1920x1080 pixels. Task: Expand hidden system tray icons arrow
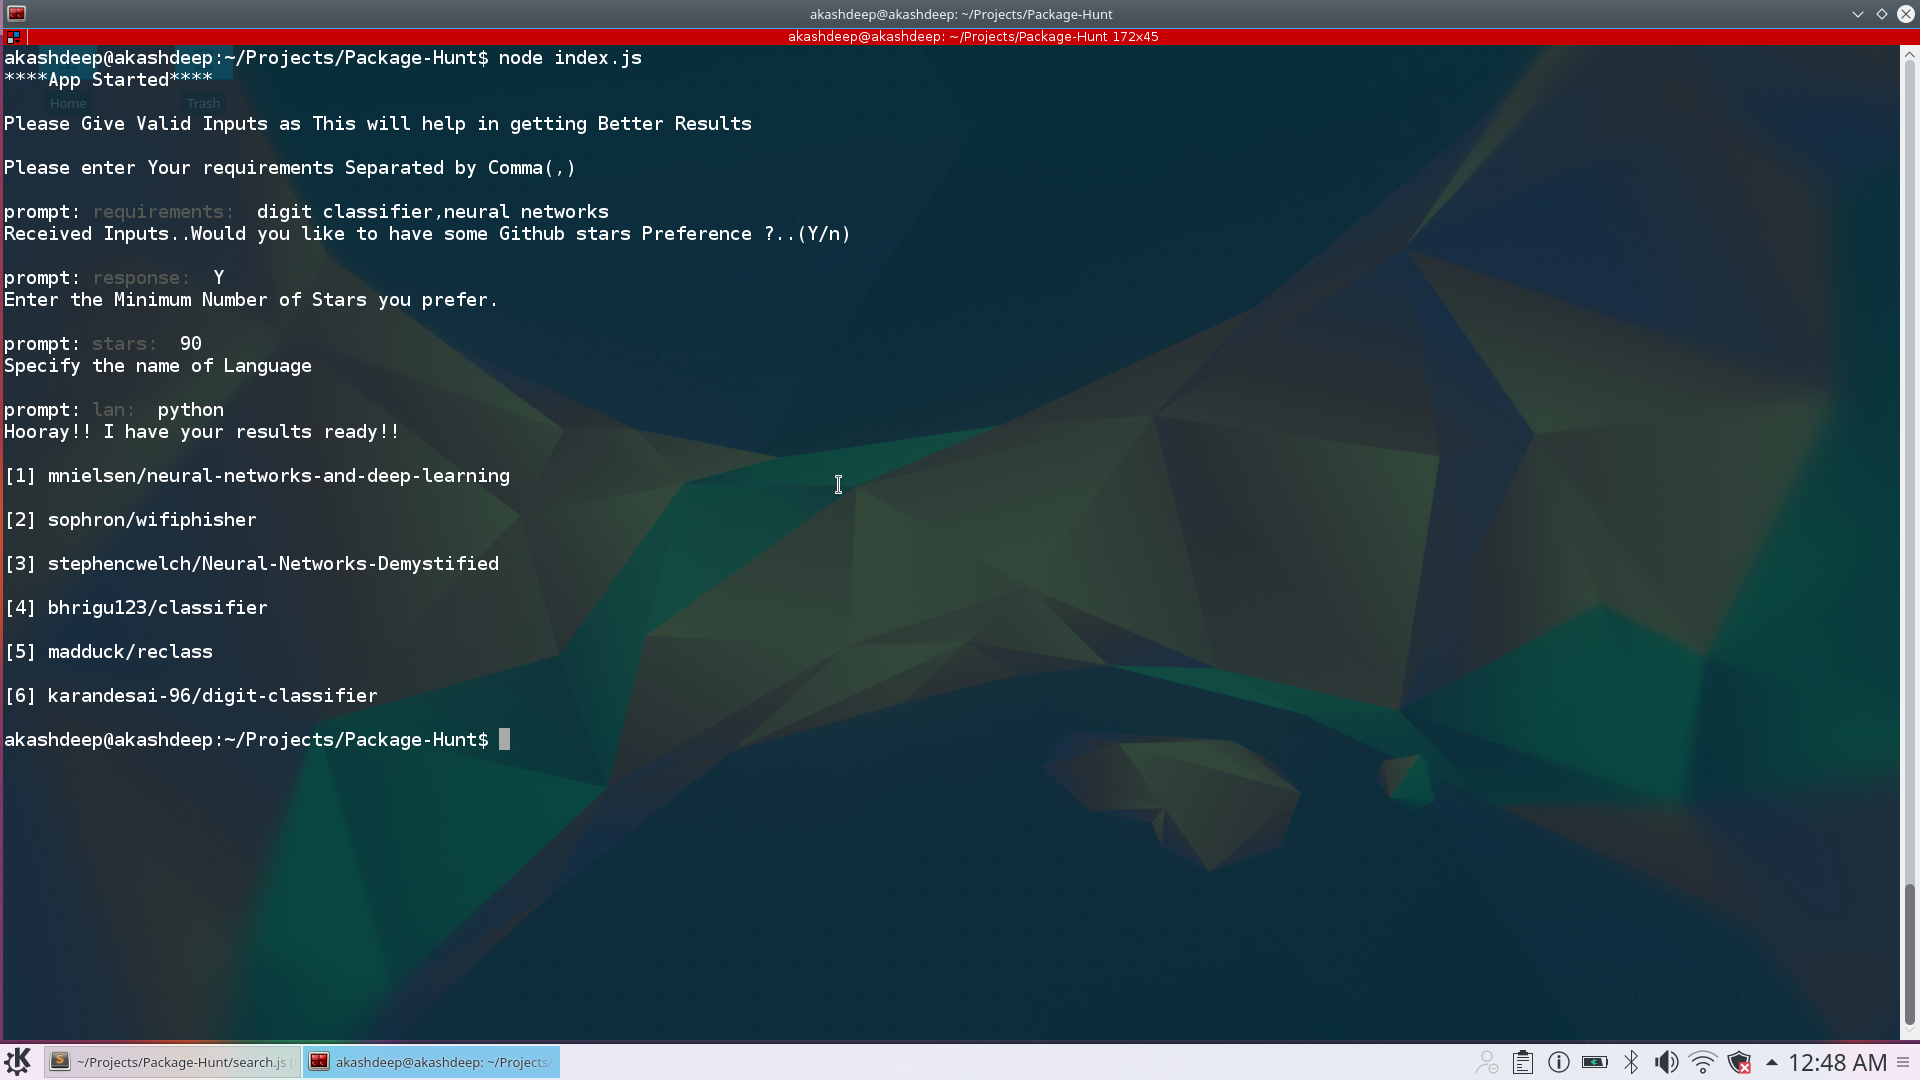(x=1771, y=1062)
